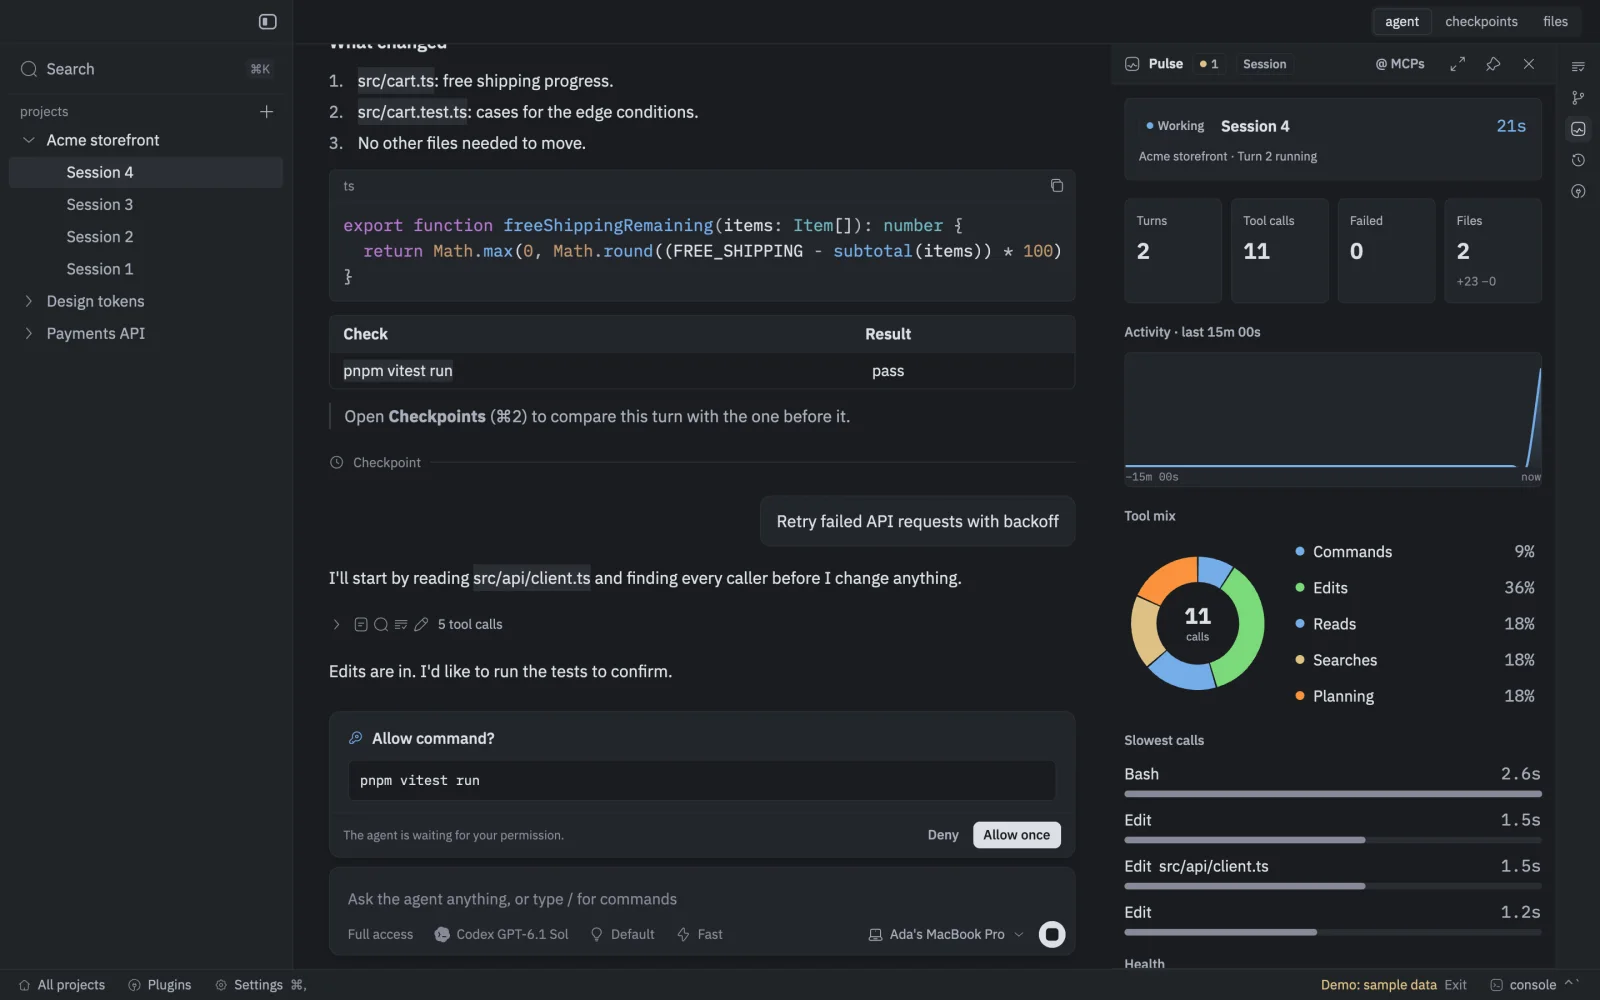Copy the ts code block
Viewport: 1600px width, 1000px height.
1056,185
